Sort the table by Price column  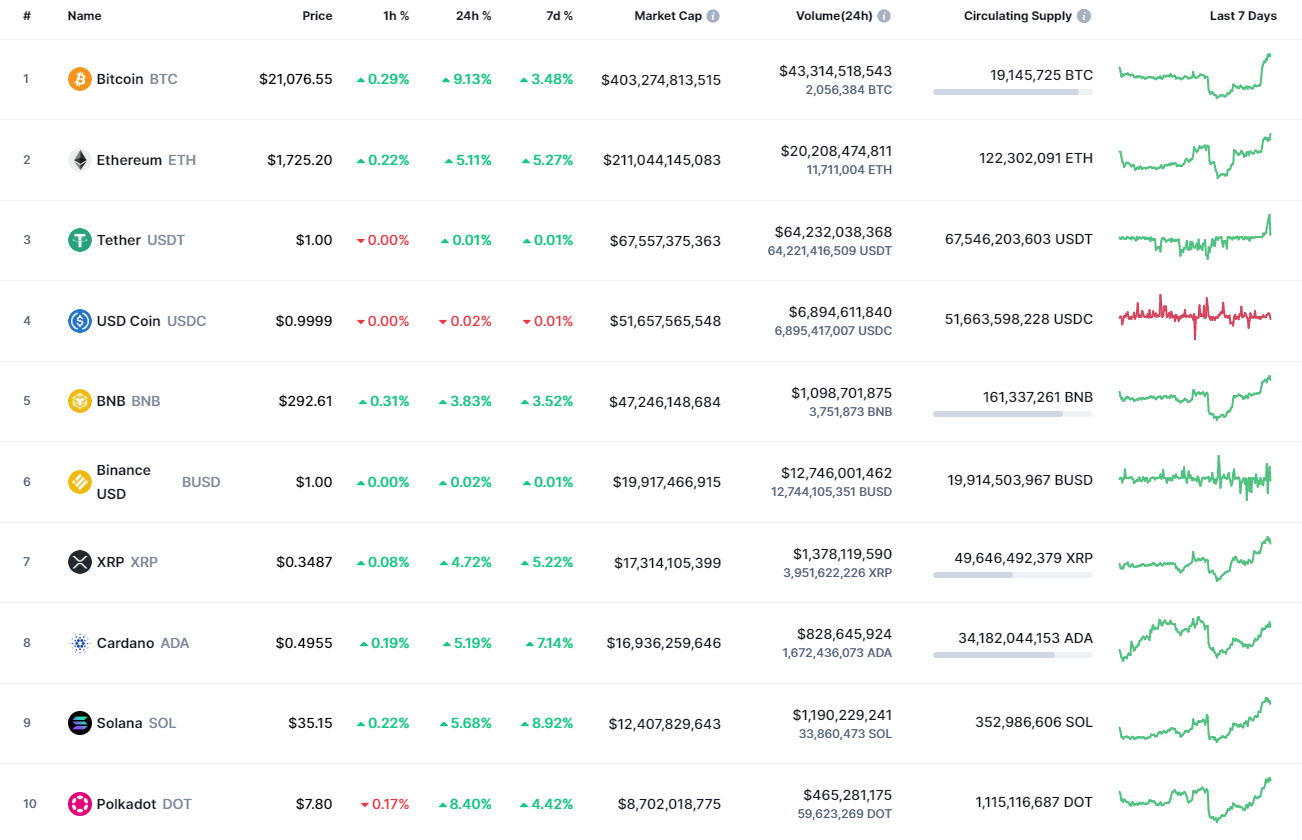[317, 15]
